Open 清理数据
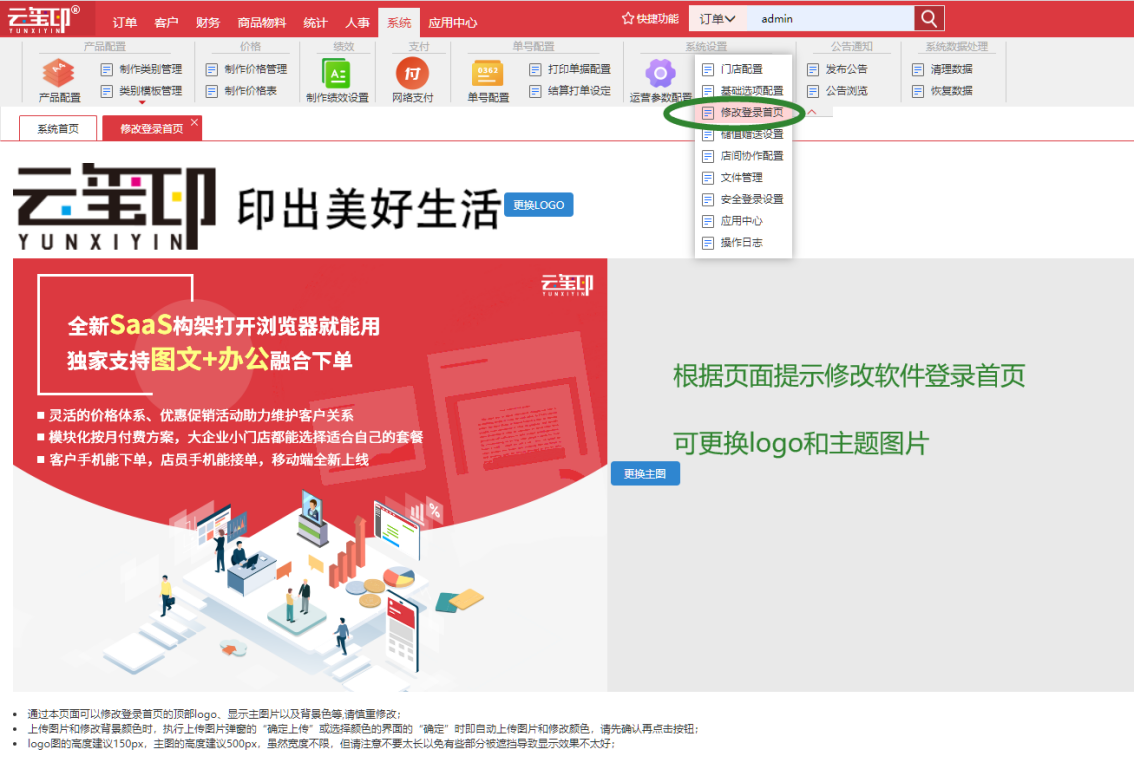Viewport: 1134px width, 757px height. coord(942,69)
